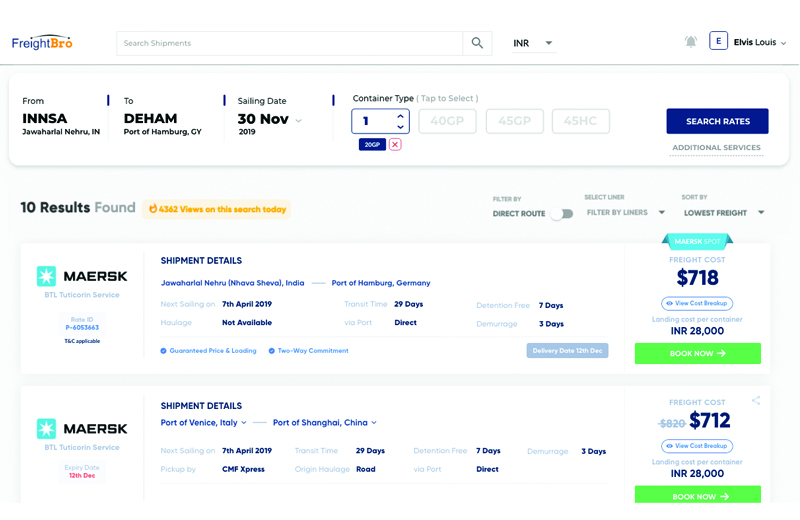
Task: Click the CMF Xpress pickup value
Action: 243,469
